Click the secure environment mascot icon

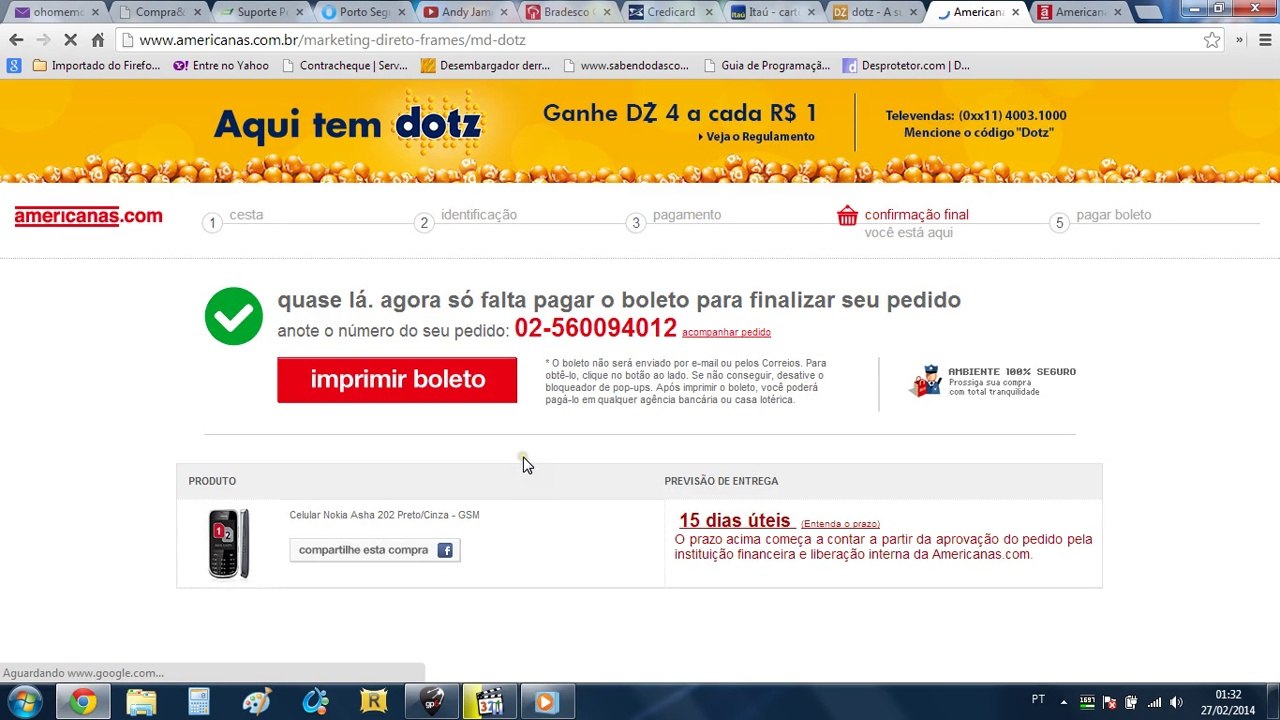pos(926,381)
